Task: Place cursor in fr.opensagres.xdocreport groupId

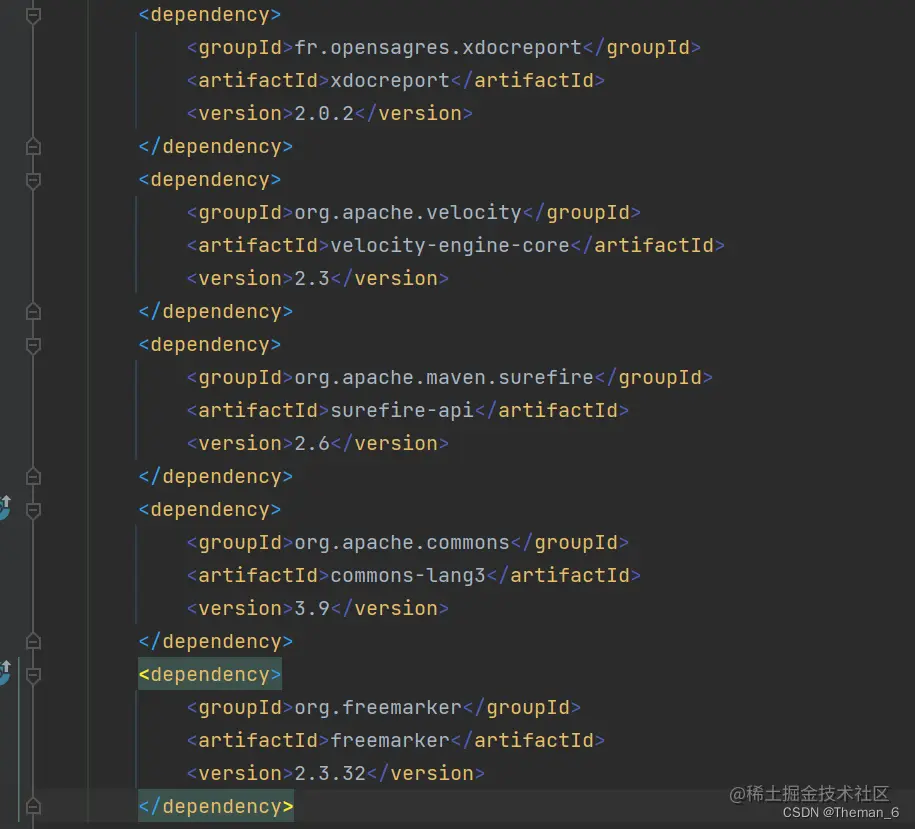Action: (x=438, y=47)
